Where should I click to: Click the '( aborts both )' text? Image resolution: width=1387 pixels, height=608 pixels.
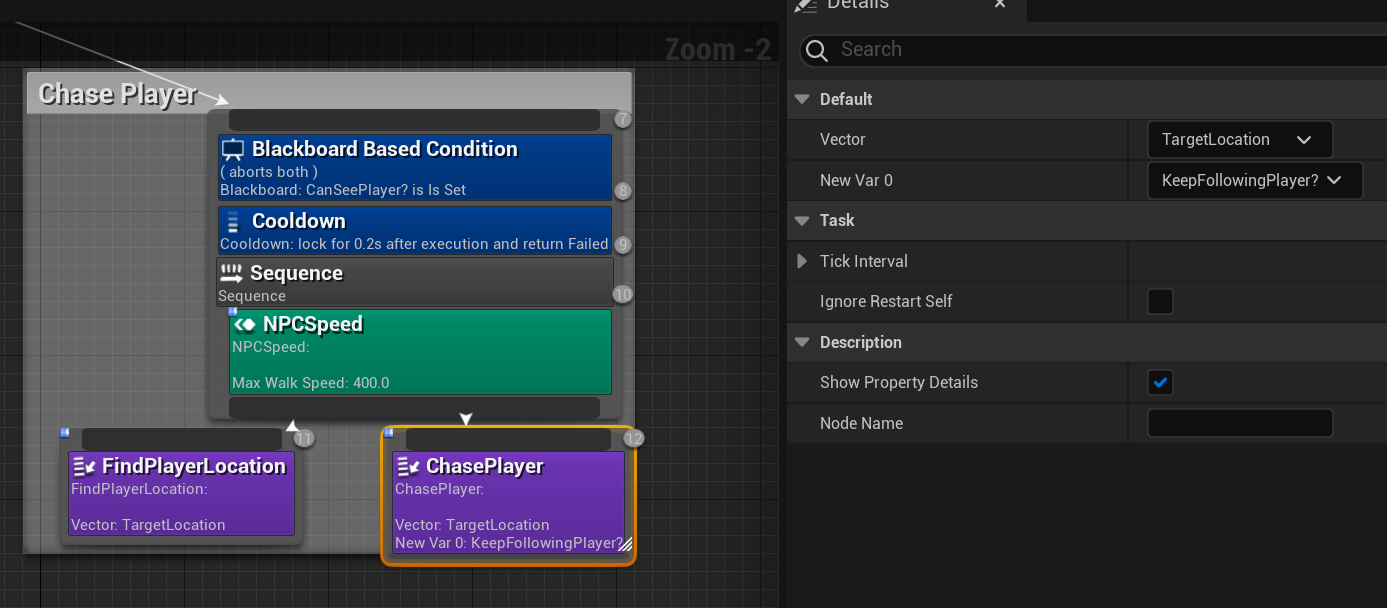coord(269,172)
